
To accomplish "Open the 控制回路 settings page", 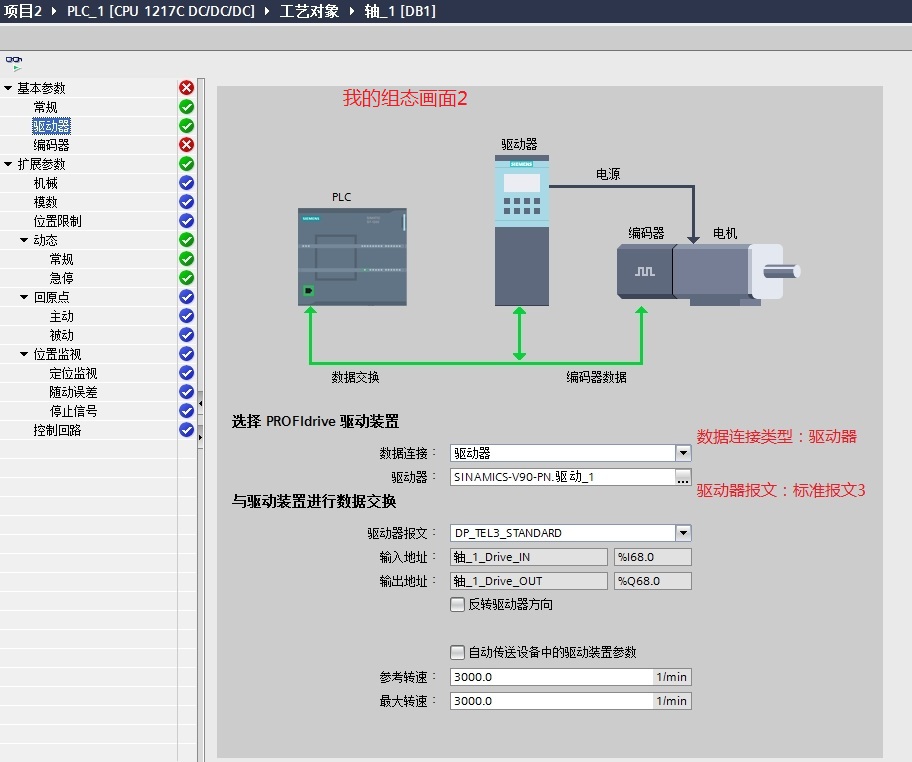I will (57, 430).
